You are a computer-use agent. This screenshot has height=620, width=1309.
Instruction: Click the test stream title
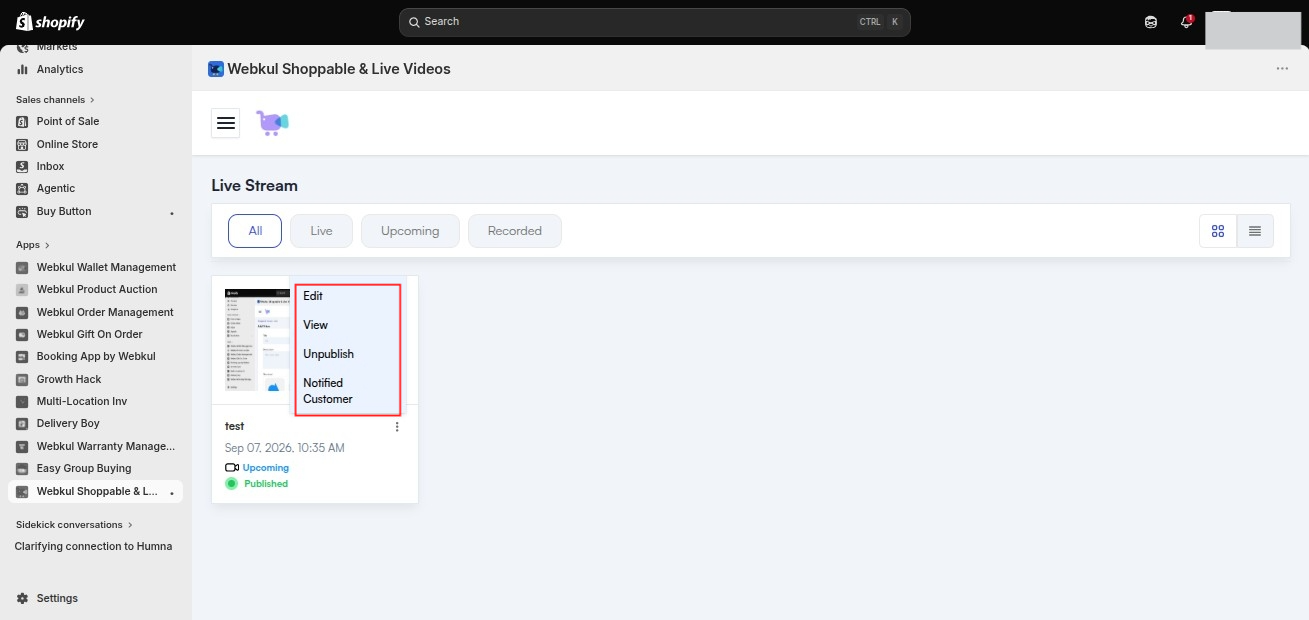[x=235, y=426]
